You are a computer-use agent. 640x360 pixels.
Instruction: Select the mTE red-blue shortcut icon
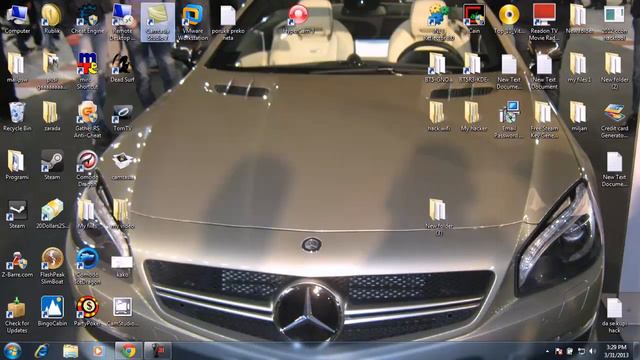tap(87, 70)
